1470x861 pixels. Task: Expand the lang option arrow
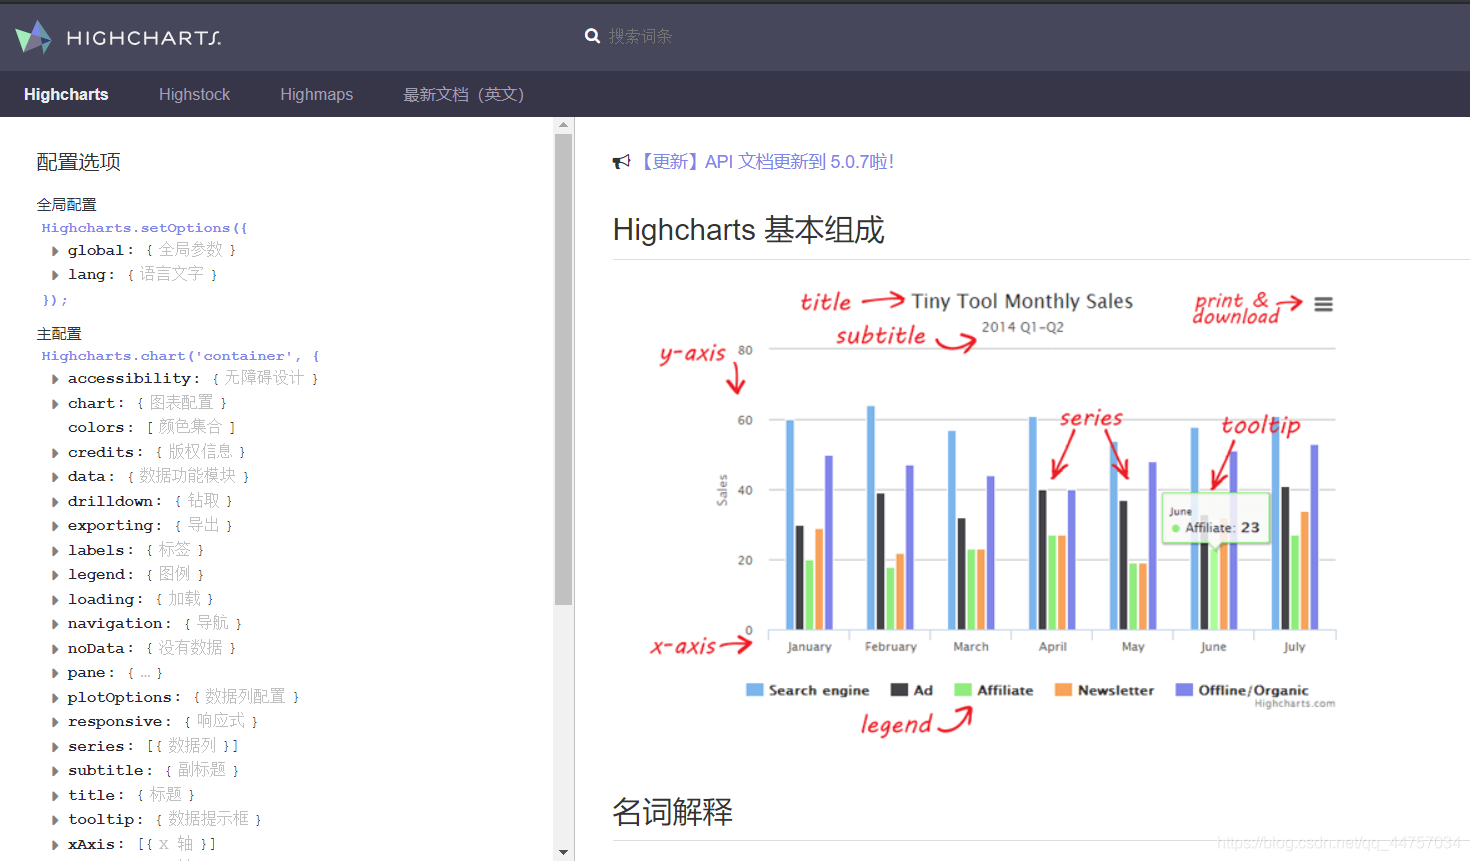click(x=55, y=275)
